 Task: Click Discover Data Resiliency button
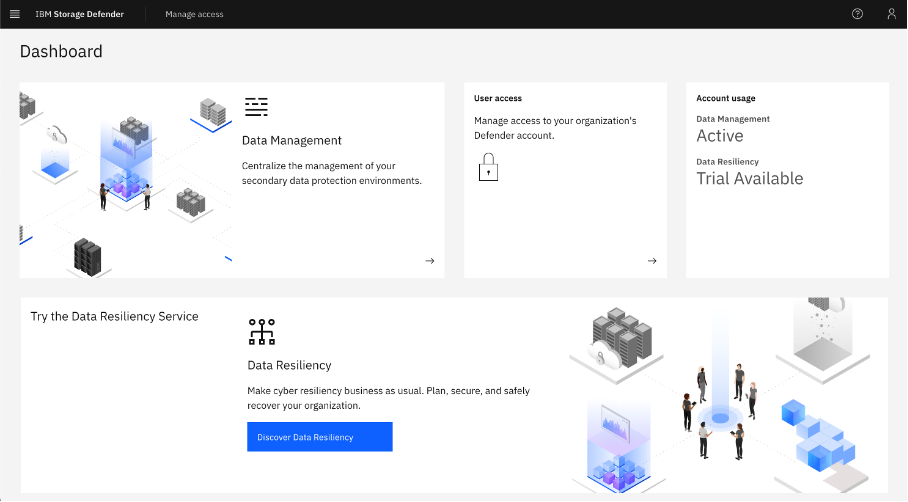(x=320, y=437)
